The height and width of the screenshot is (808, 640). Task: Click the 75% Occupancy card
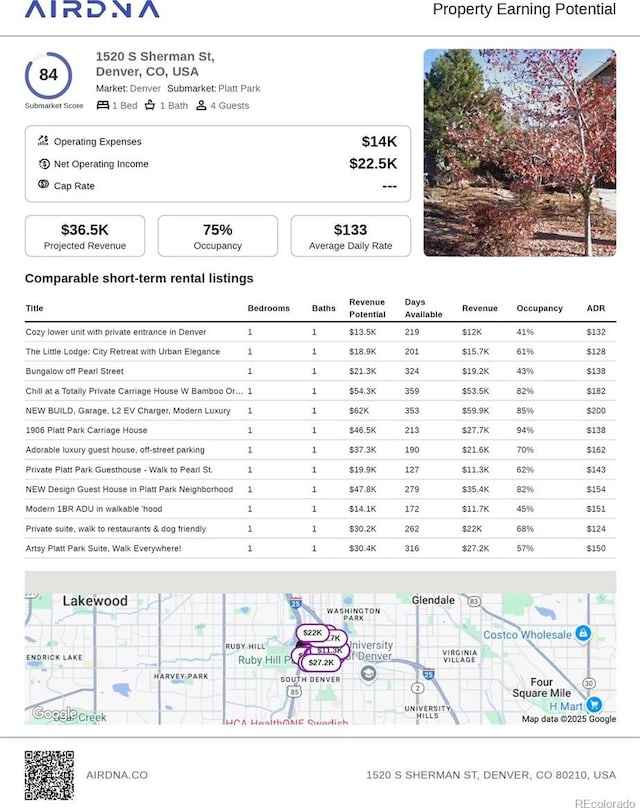[x=217, y=236]
